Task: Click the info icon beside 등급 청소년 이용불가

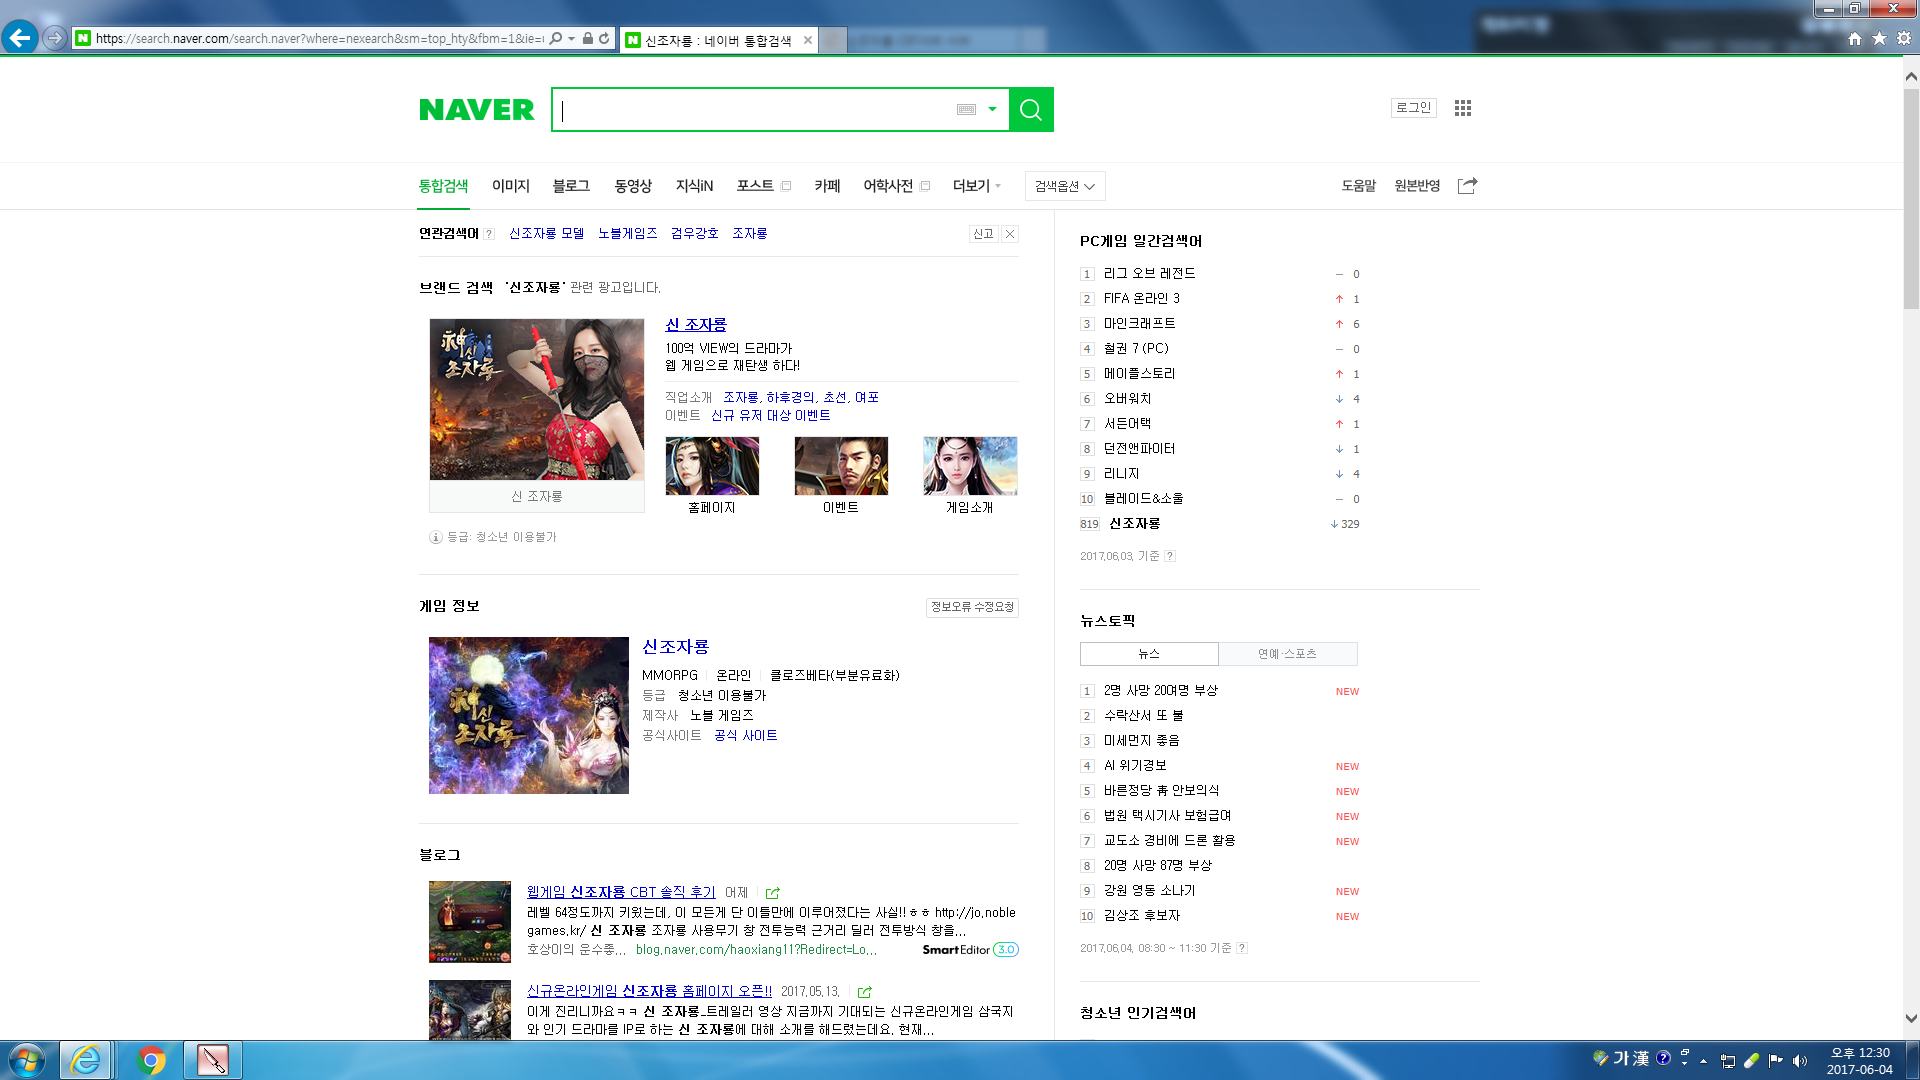Action: [436, 537]
